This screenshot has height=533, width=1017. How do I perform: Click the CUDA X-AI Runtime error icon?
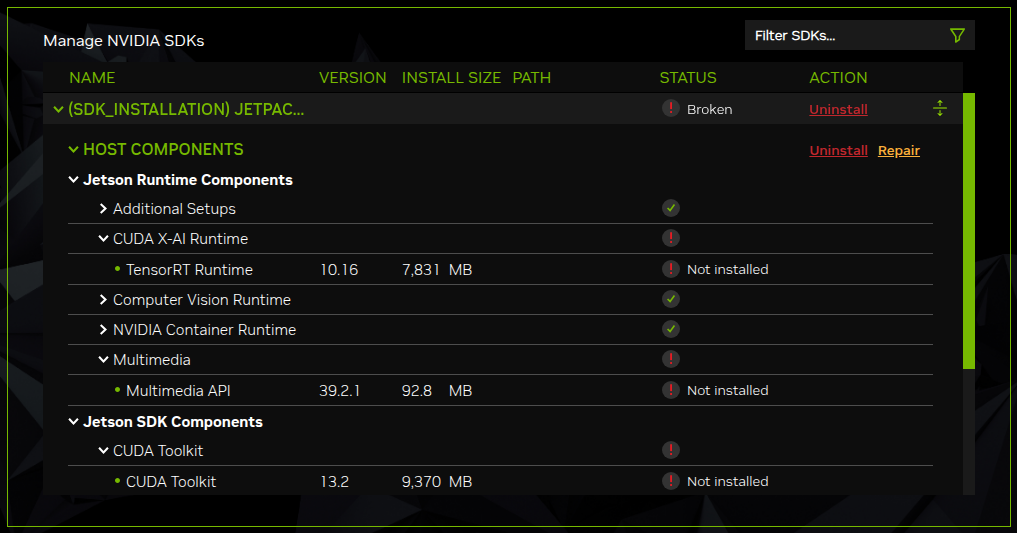[671, 238]
